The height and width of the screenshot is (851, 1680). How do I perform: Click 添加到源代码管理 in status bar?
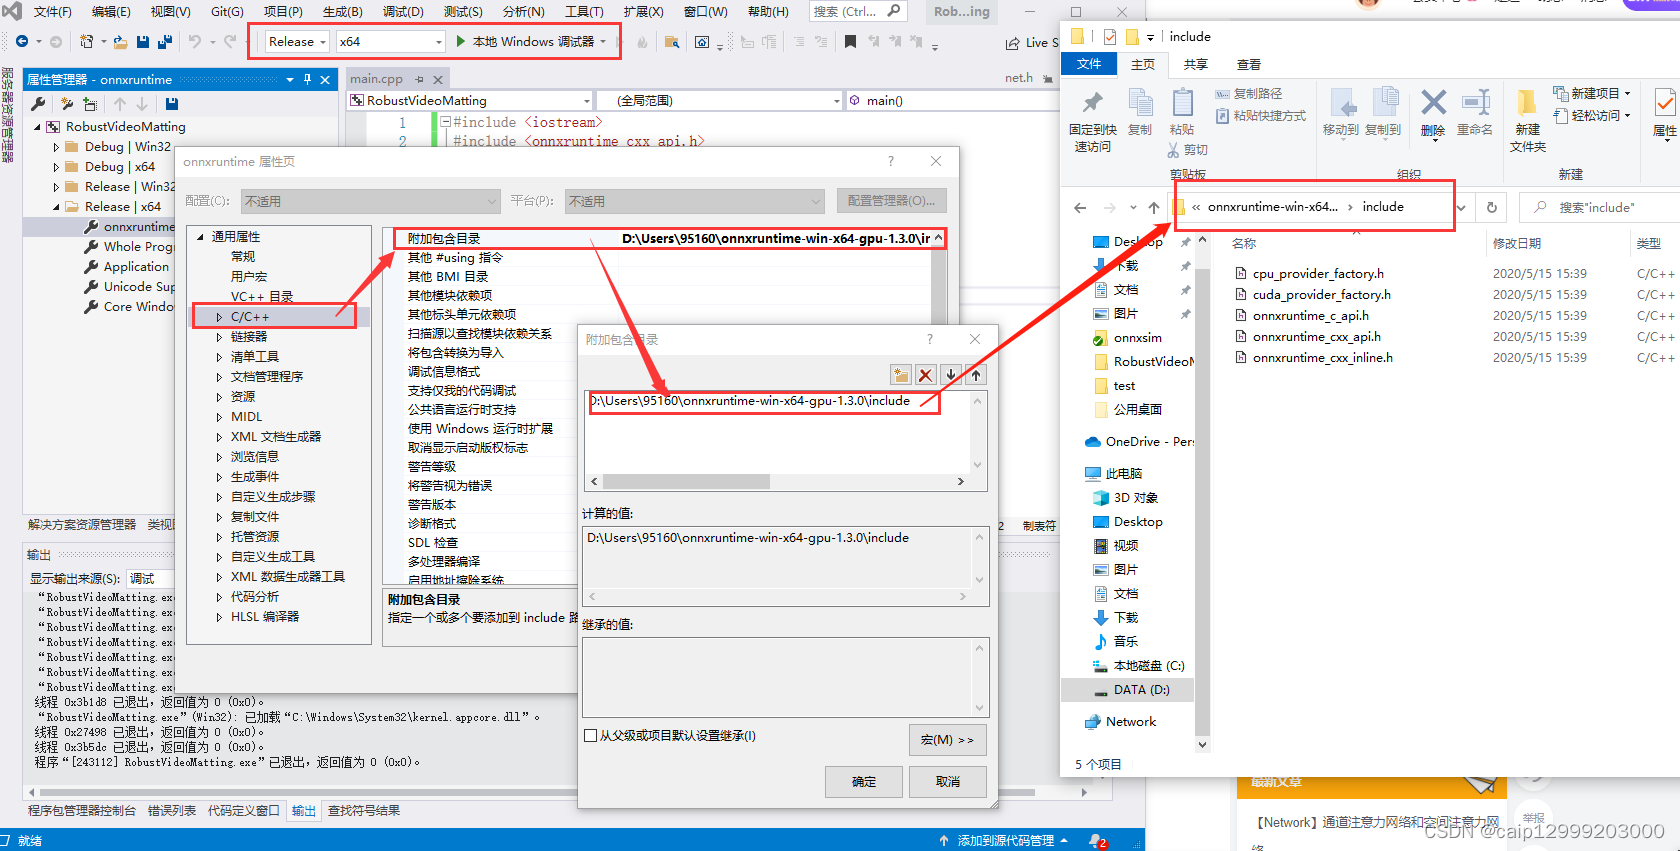coord(1004,841)
